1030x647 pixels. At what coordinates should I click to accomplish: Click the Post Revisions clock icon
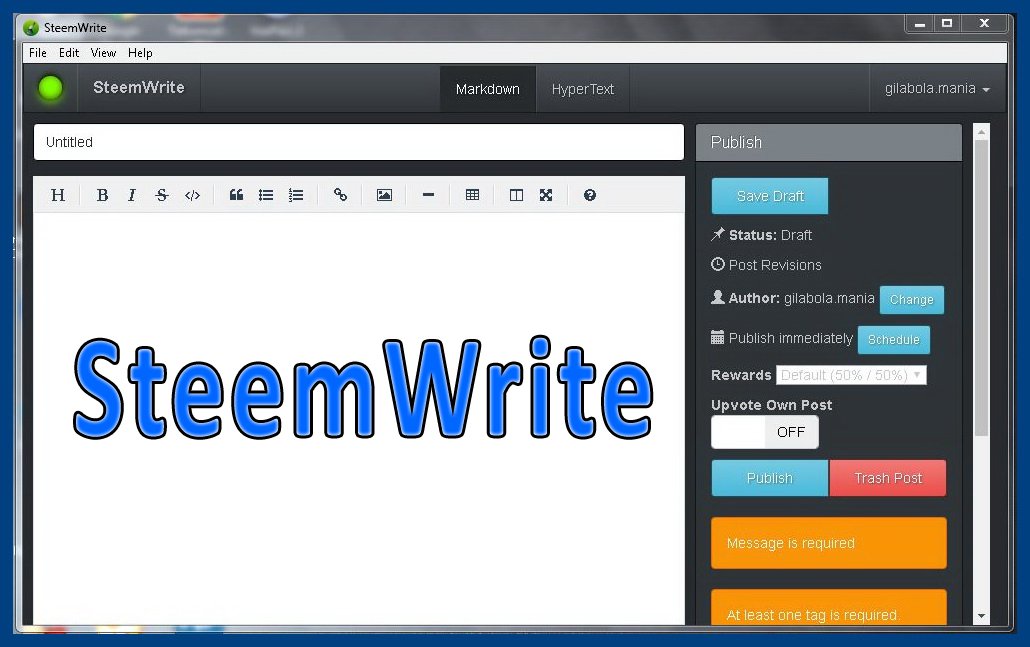pyautogui.click(x=718, y=264)
